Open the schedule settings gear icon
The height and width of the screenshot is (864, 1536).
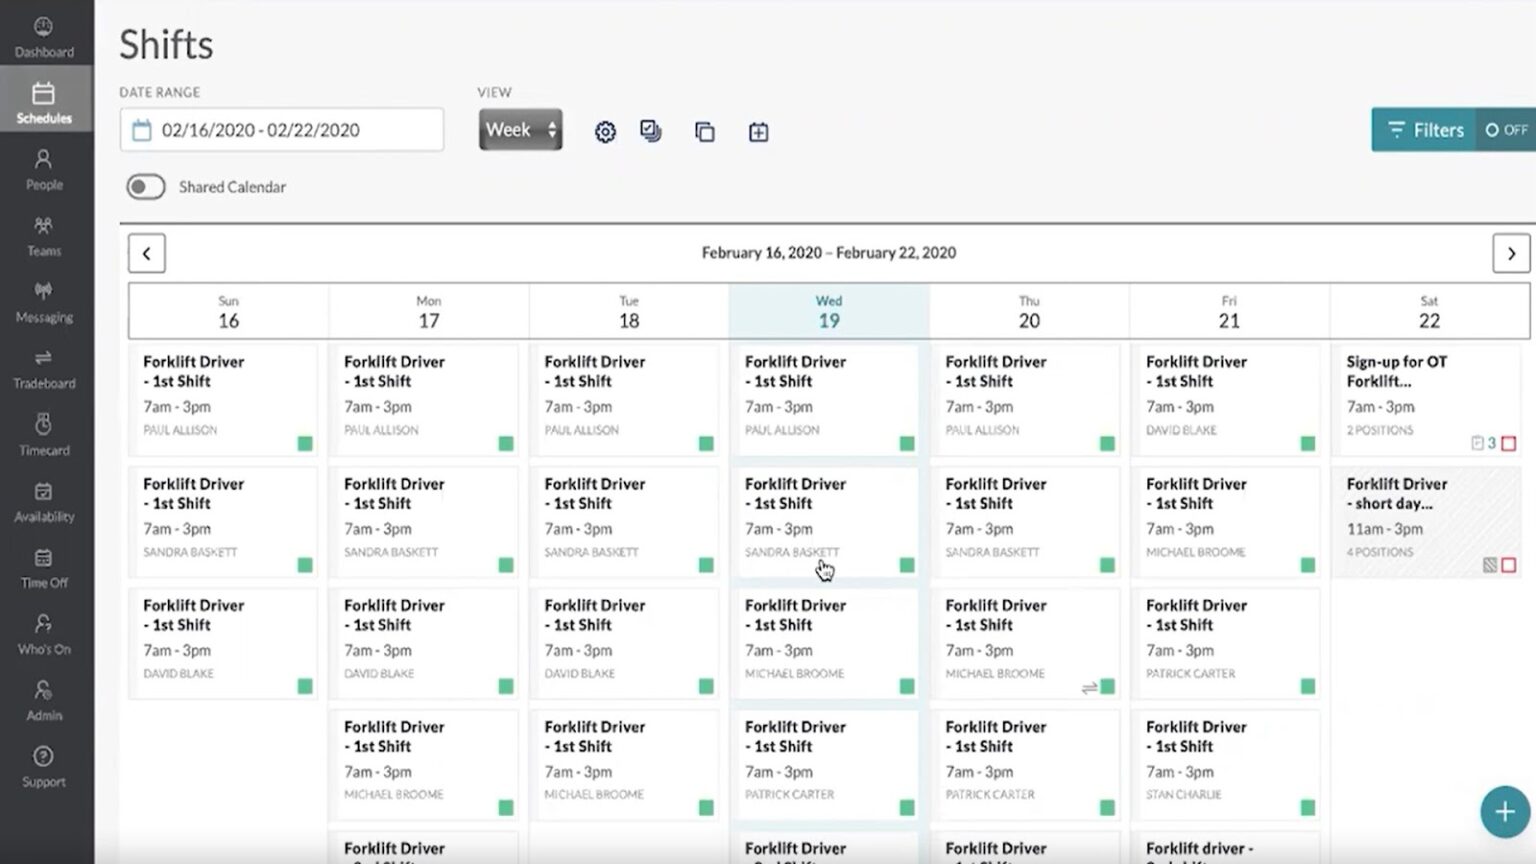(x=605, y=131)
